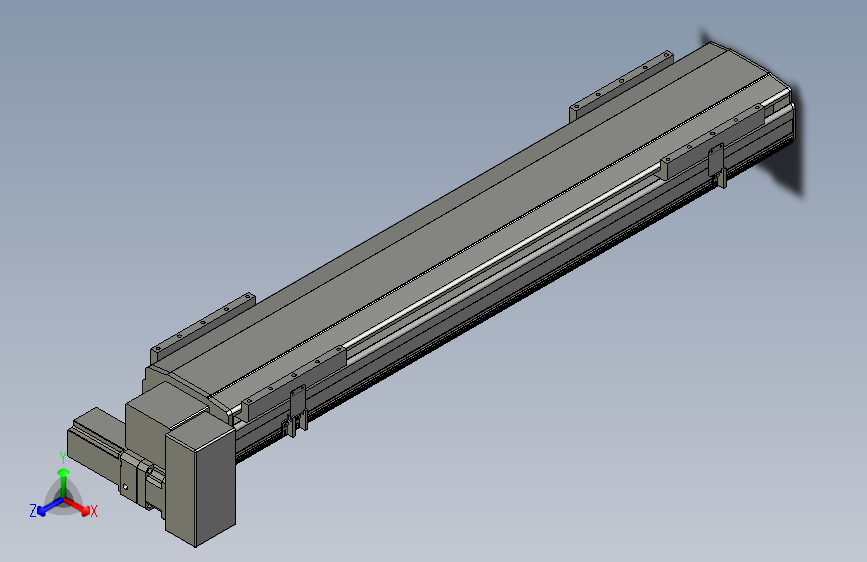The height and width of the screenshot is (562, 867).
Task: Select the front mounting bracket near the motor end
Action: coord(294,383)
